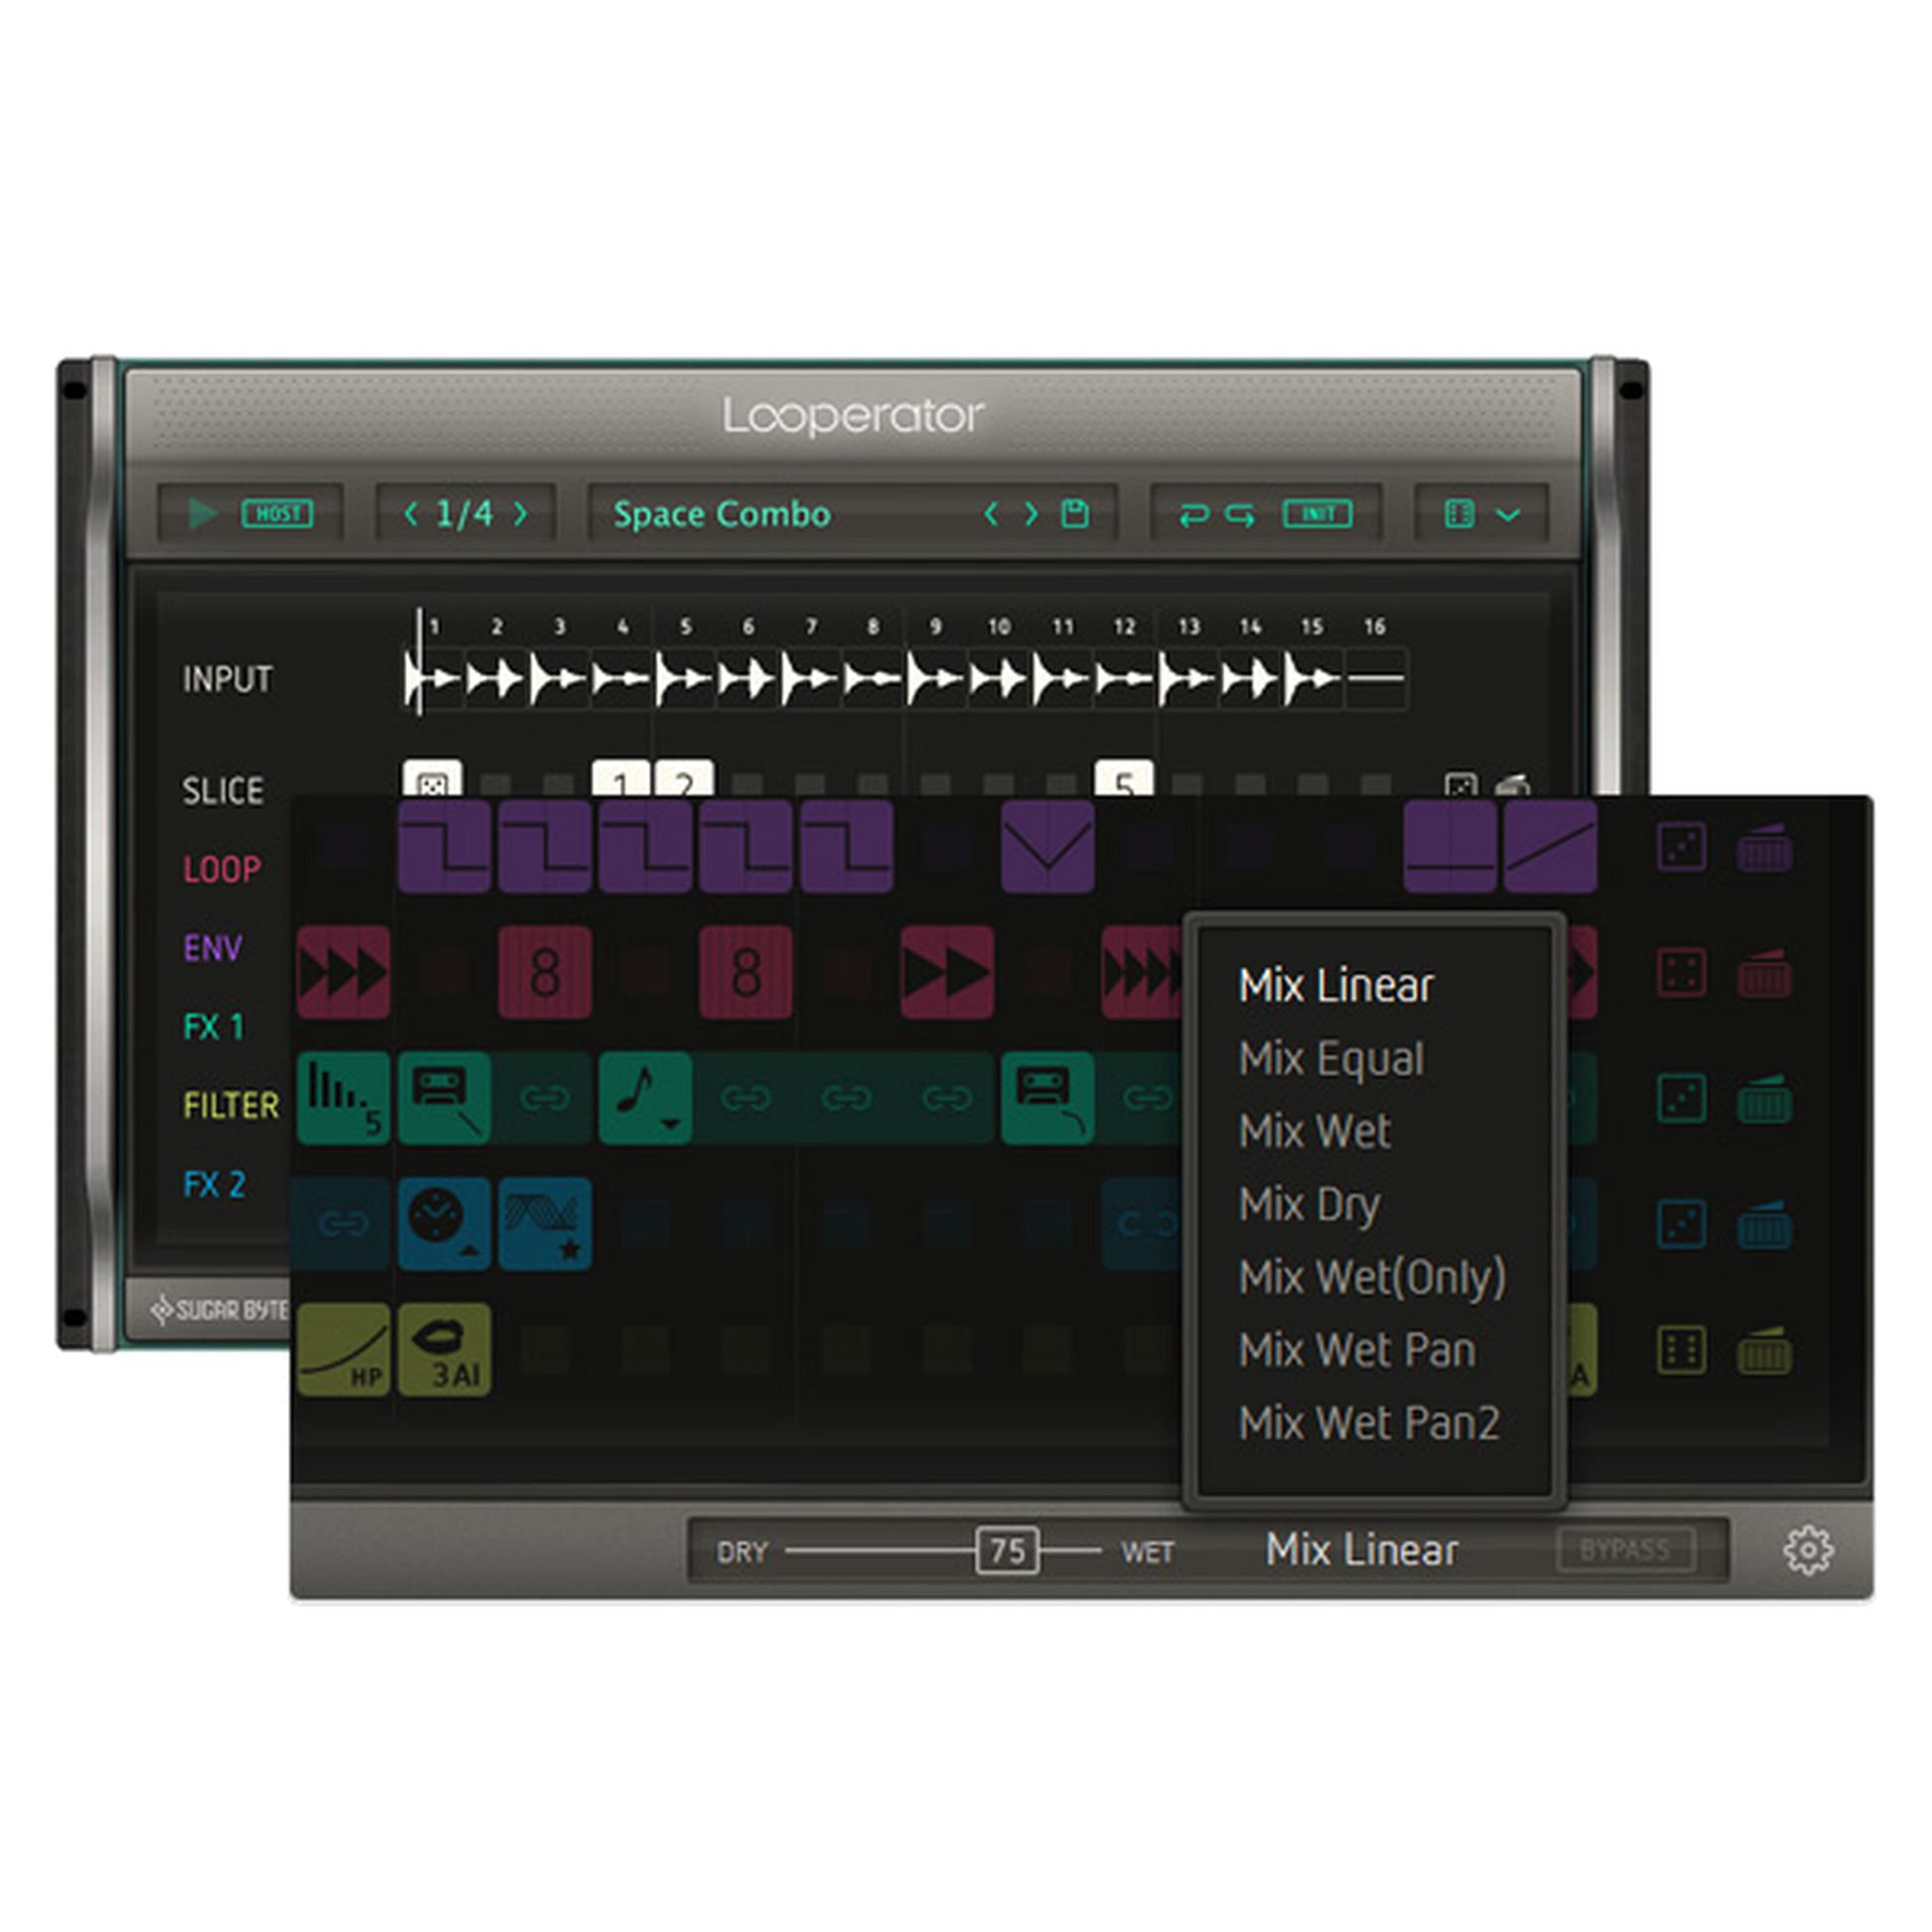This screenshot has width=1932, height=1932.
Task: Click the SLICE cell labeled 2
Action: [684, 779]
